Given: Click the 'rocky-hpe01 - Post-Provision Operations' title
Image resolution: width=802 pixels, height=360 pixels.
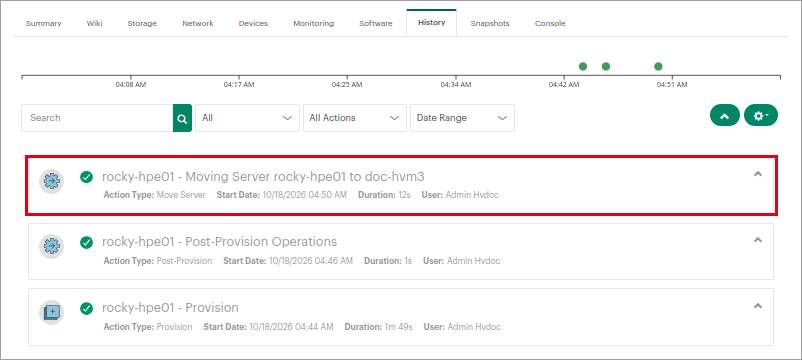Looking at the screenshot, I should [219, 241].
